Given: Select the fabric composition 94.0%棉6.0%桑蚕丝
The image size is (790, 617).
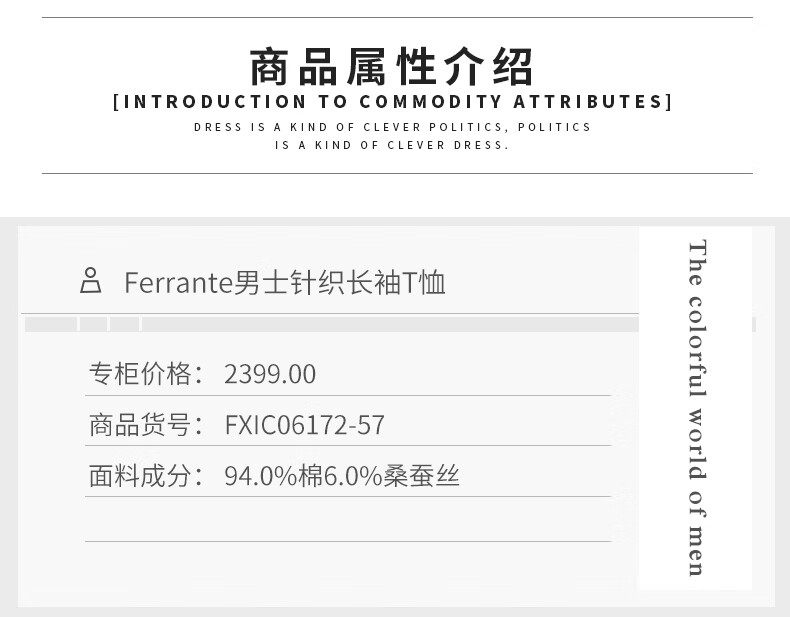Looking at the screenshot, I should (342, 475).
